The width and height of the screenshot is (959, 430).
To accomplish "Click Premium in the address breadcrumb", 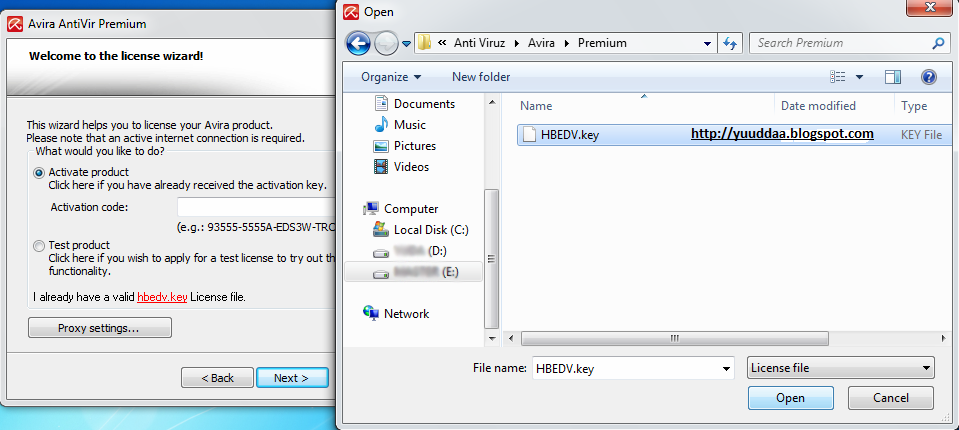I will [x=602, y=43].
